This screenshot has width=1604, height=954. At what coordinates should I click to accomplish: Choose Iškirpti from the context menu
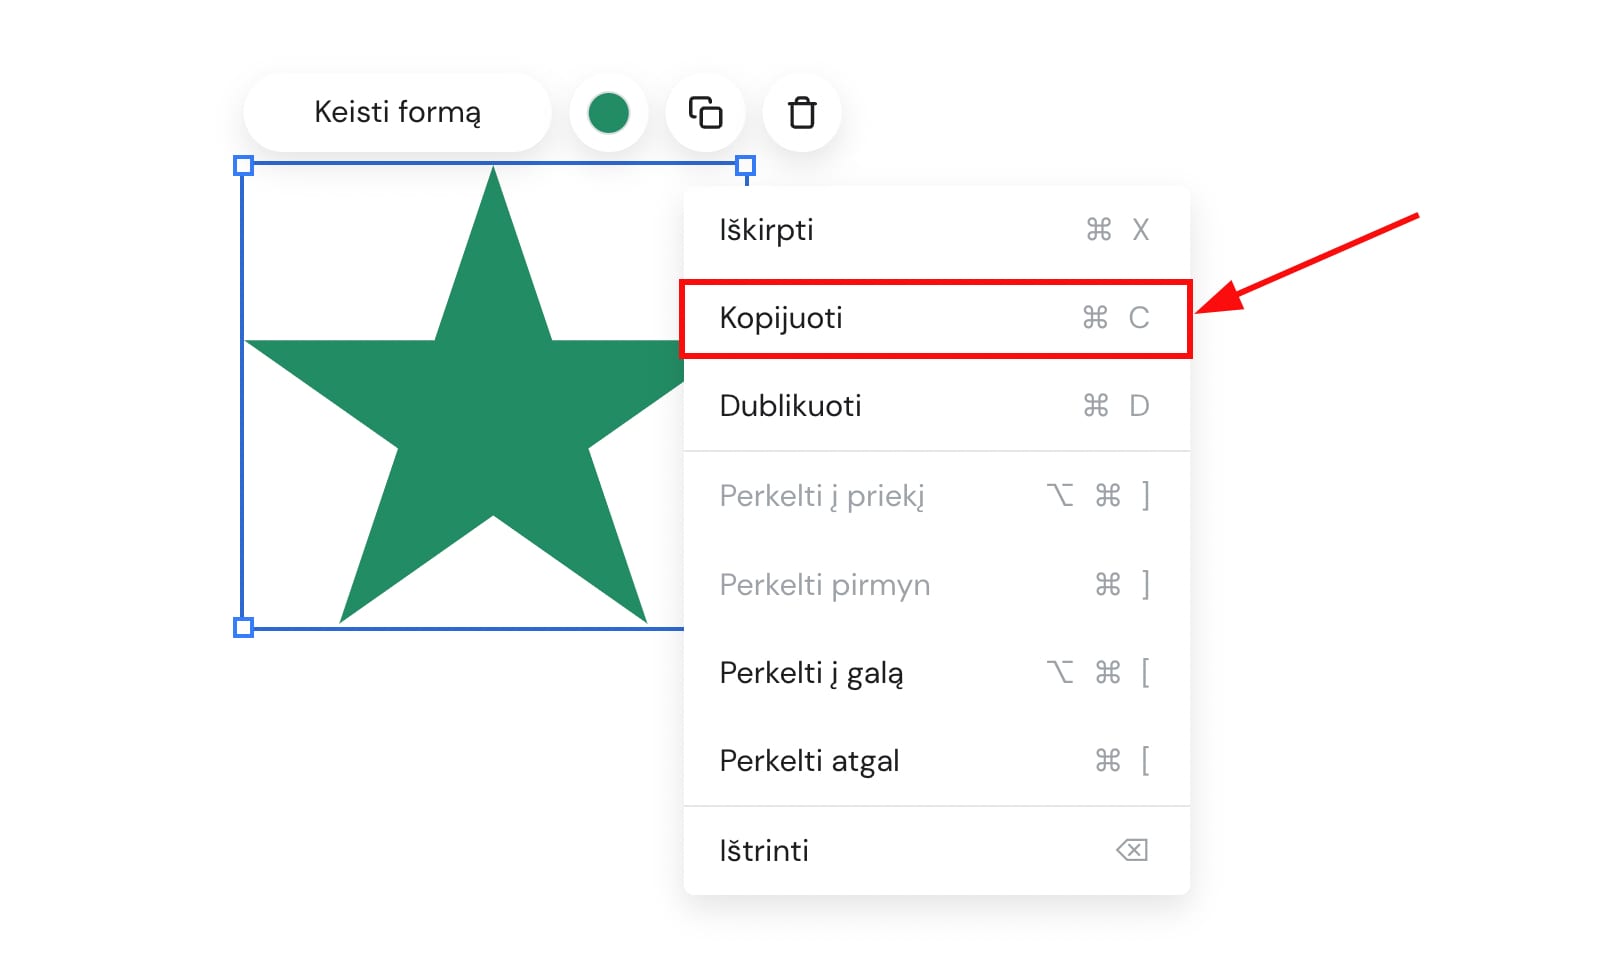click(x=766, y=230)
